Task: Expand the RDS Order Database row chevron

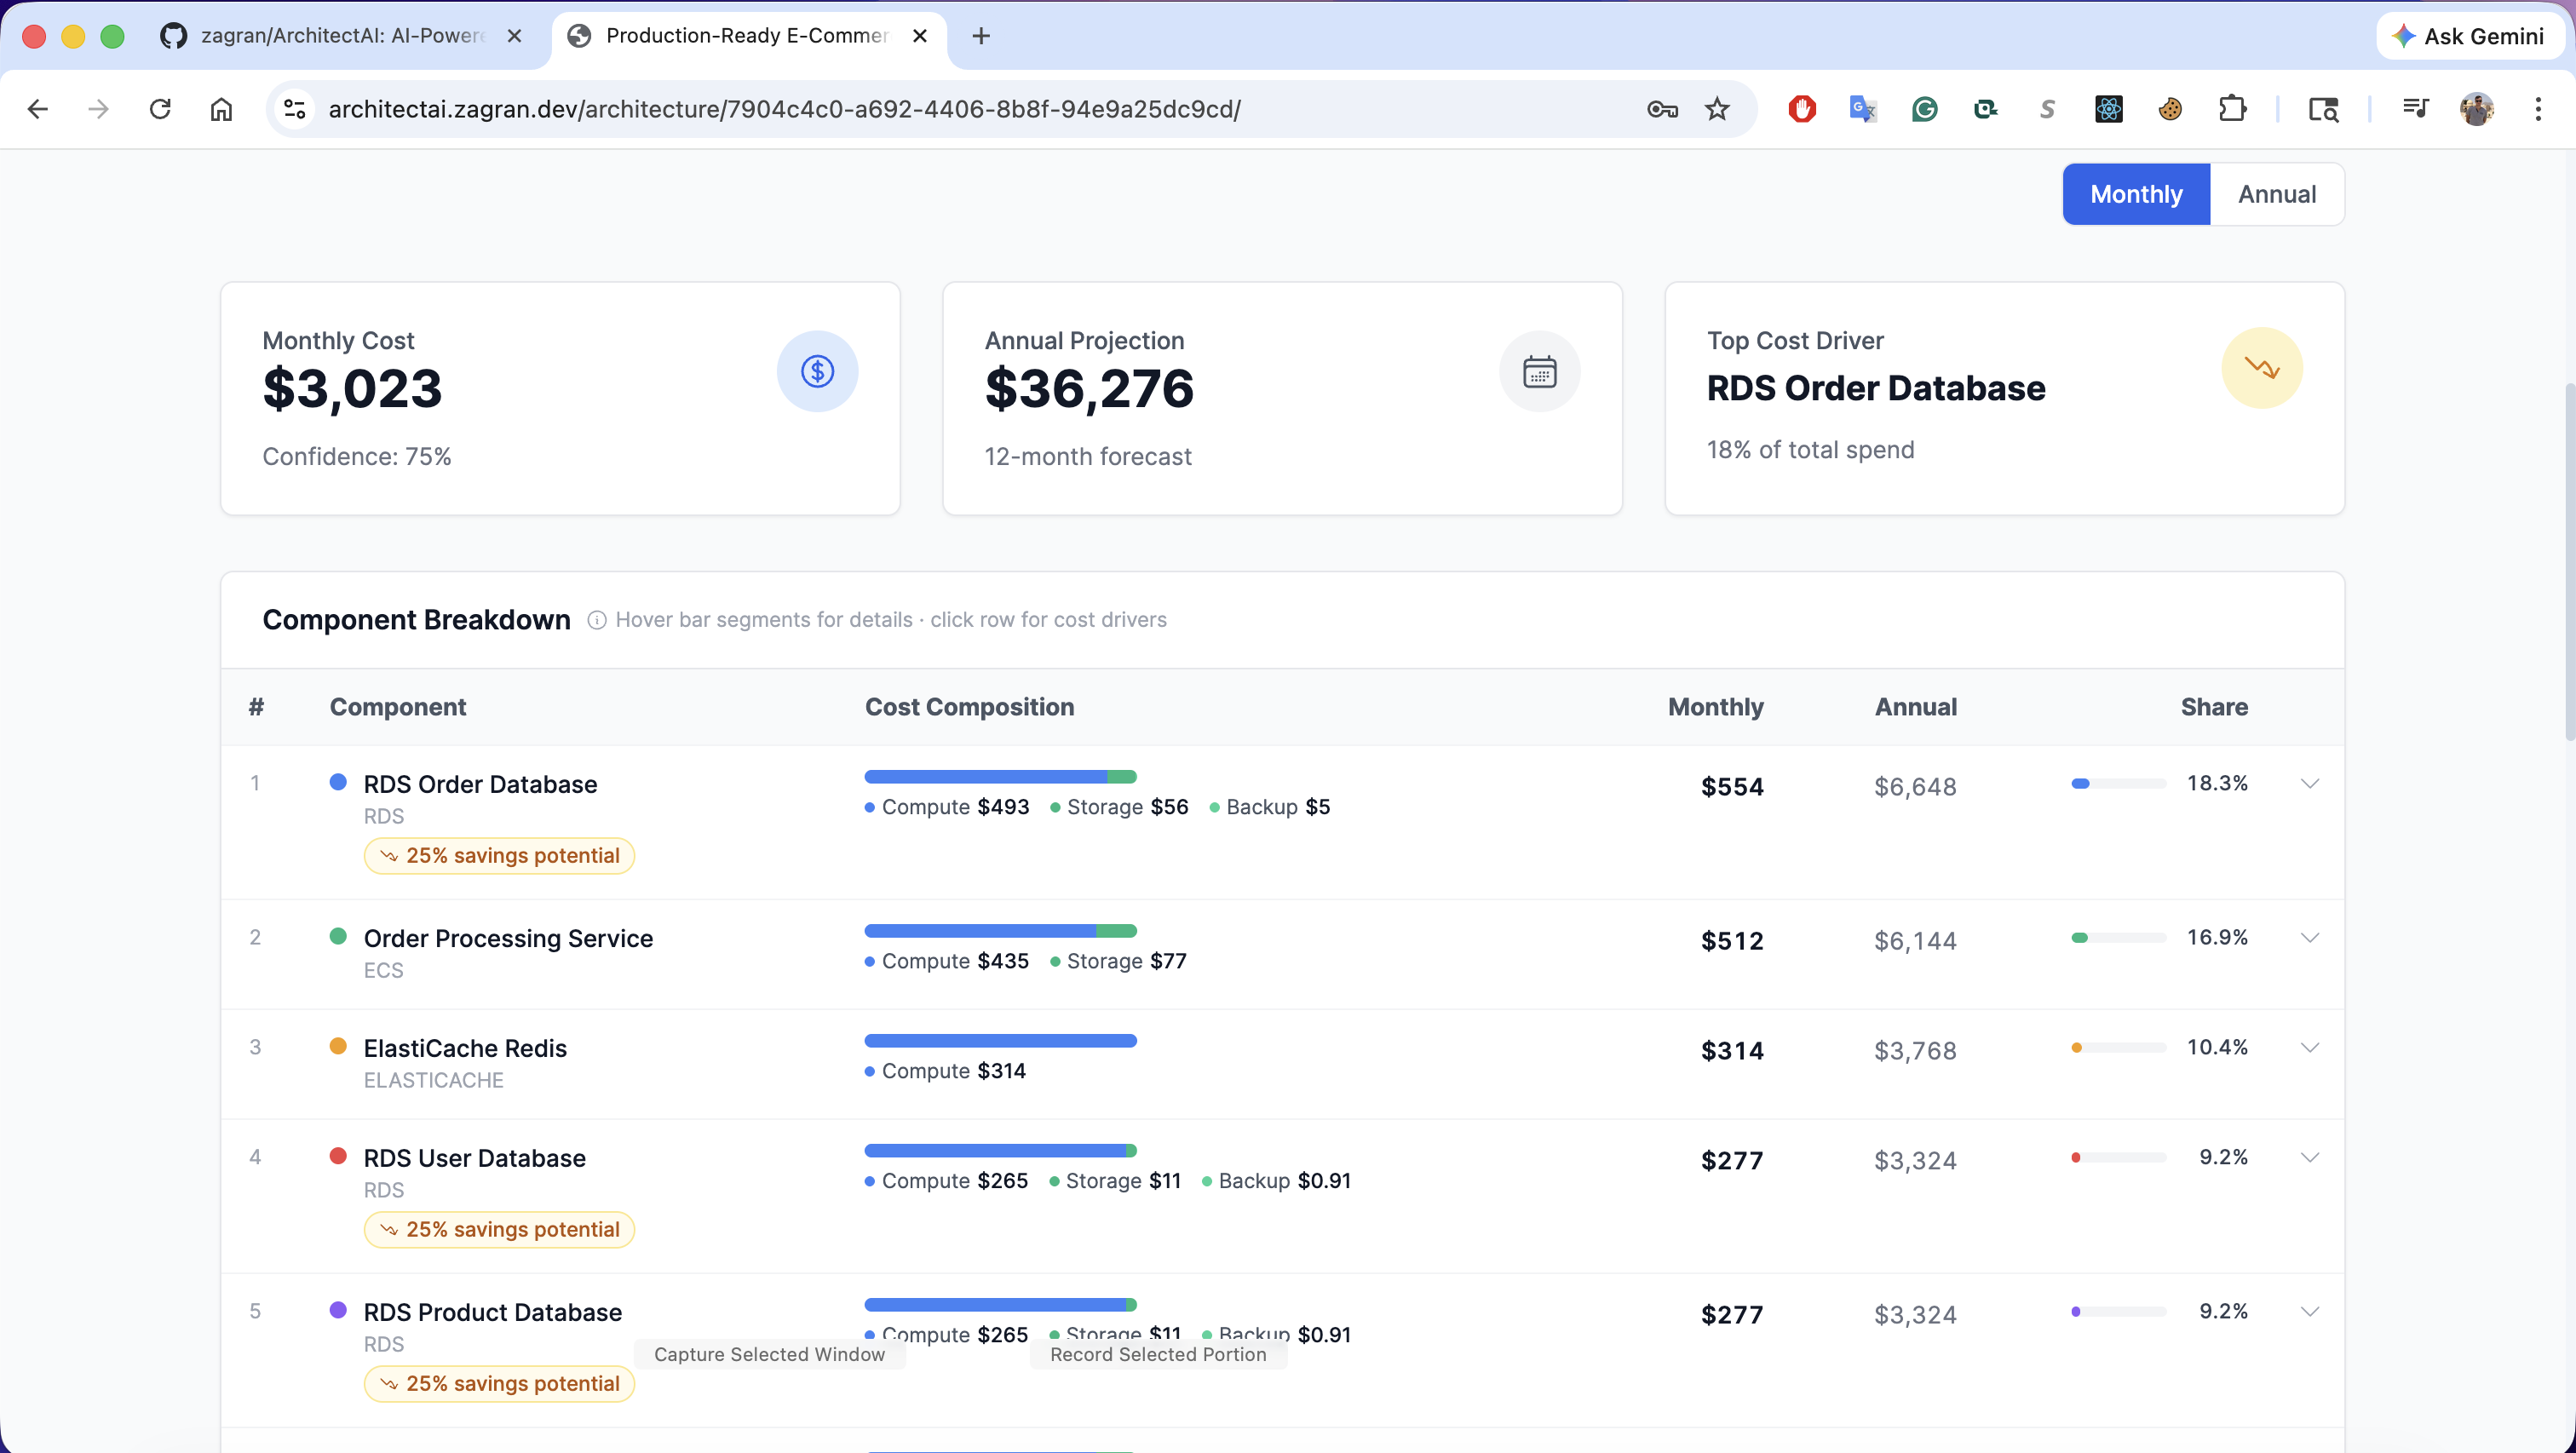Action: [x=2310, y=783]
